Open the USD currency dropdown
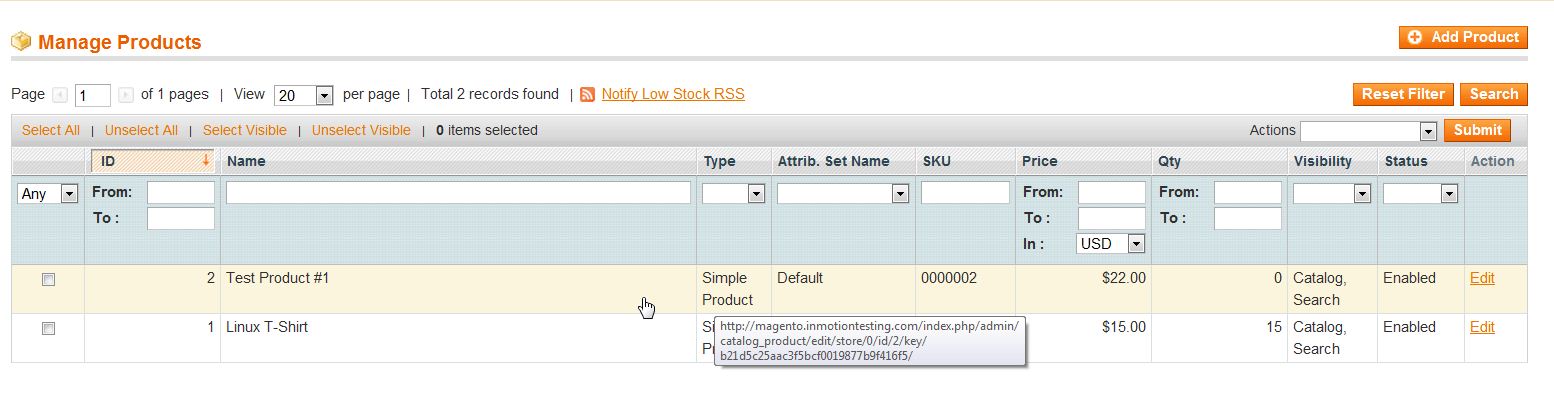This screenshot has width=1554, height=401. tap(1111, 244)
